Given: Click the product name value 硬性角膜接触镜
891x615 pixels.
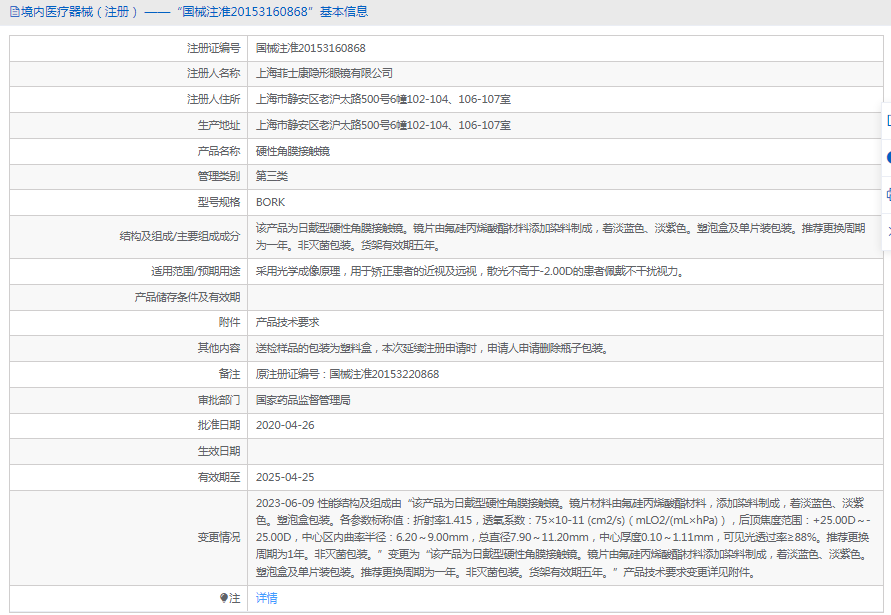Looking at the screenshot, I should (292, 151).
